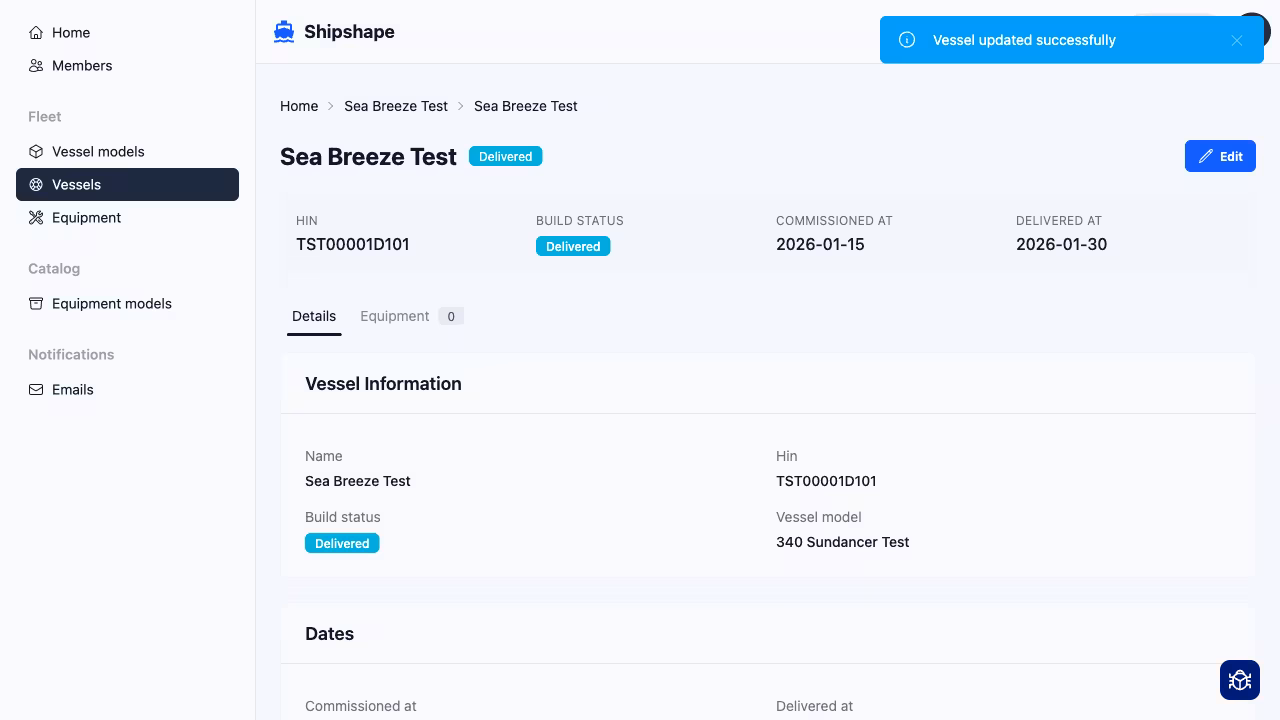The image size is (1280, 720).
Task: Click the Edit vessel button
Action: [x=1220, y=156]
